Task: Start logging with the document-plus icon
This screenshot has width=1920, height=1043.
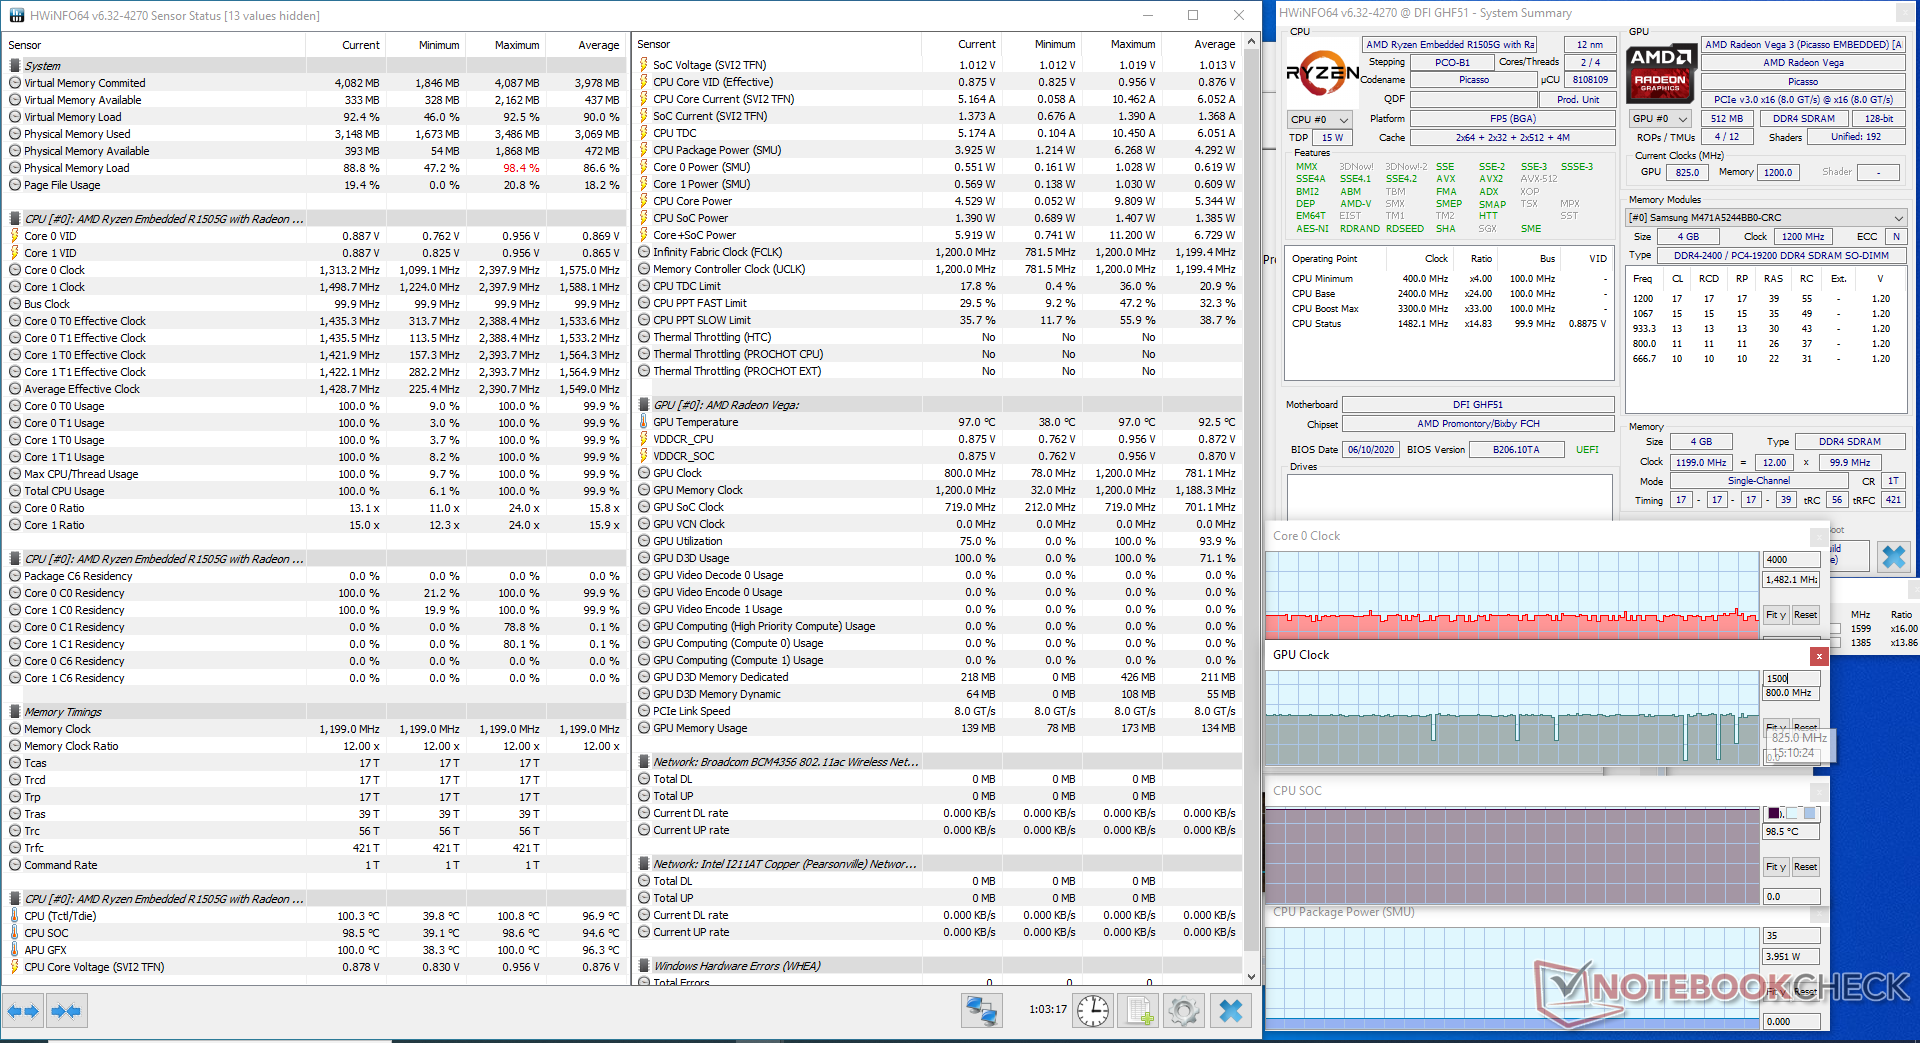Action: [1139, 1011]
